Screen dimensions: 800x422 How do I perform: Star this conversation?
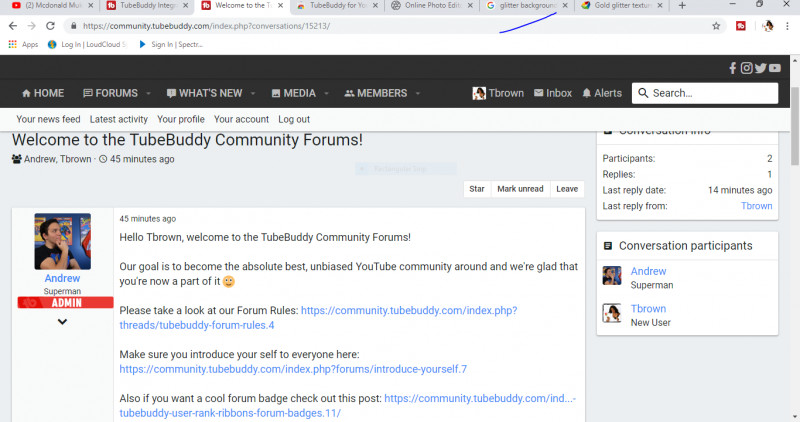[x=477, y=189]
